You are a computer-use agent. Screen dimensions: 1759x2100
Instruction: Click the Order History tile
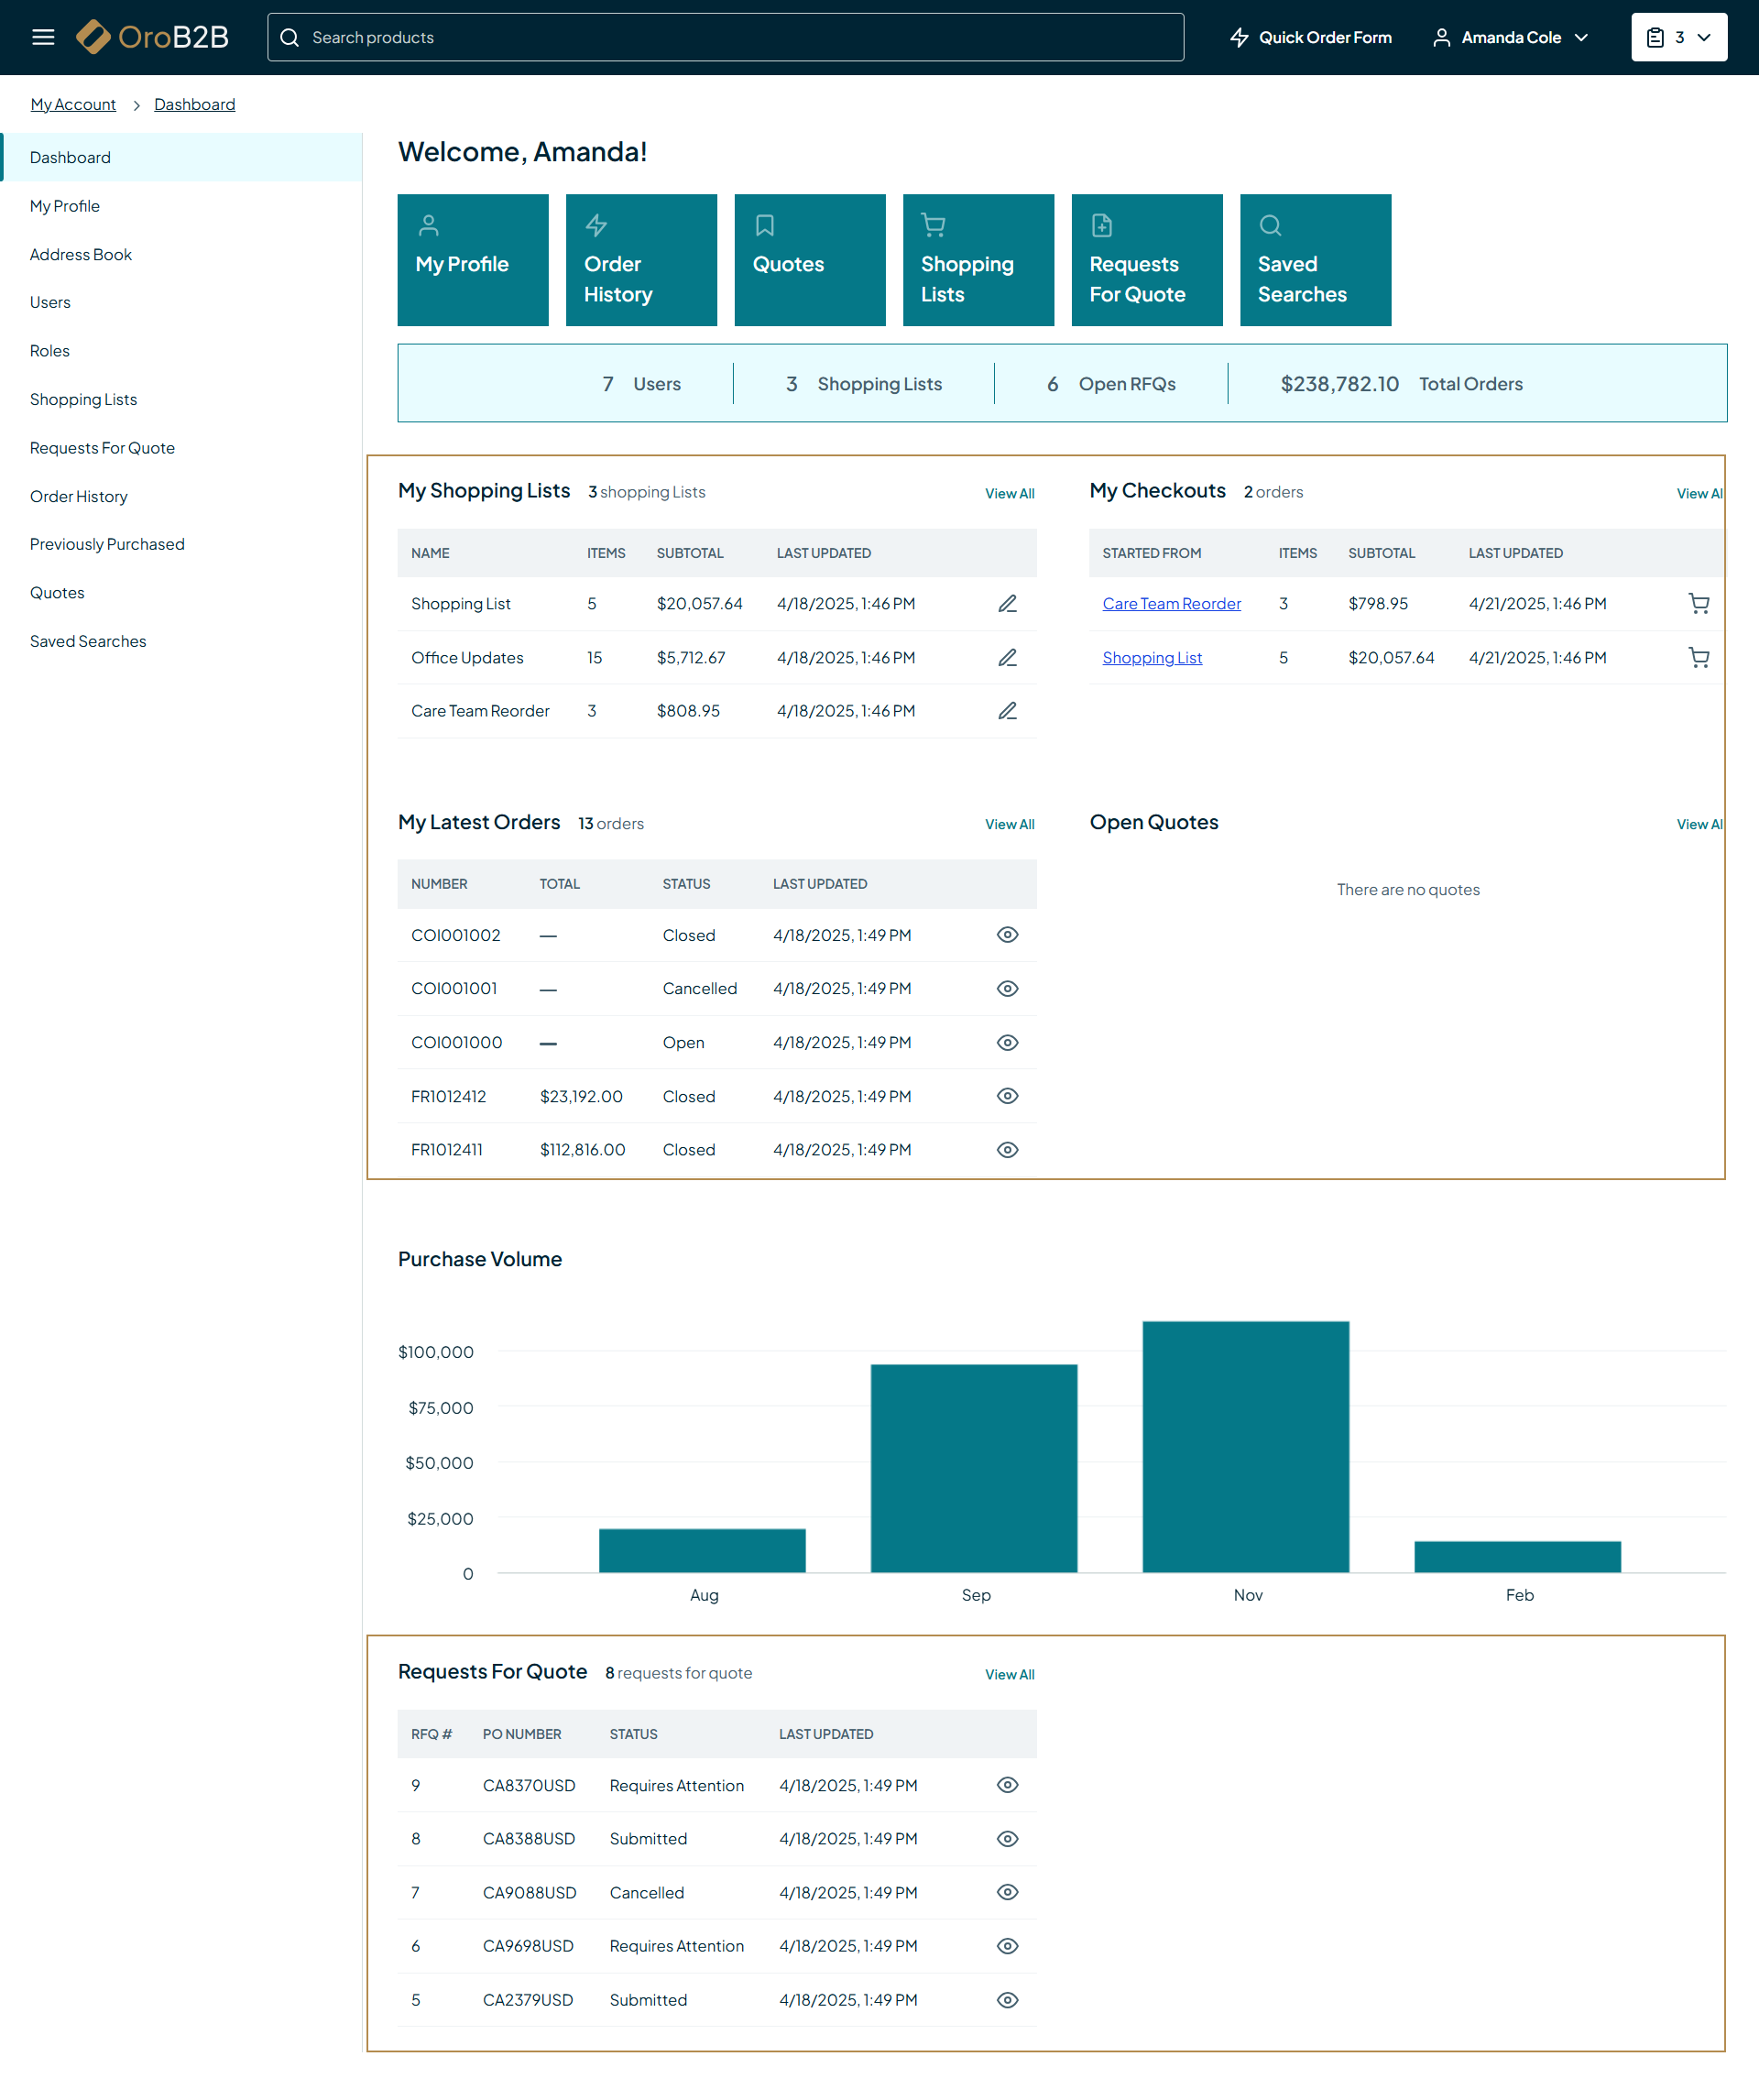click(641, 260)
